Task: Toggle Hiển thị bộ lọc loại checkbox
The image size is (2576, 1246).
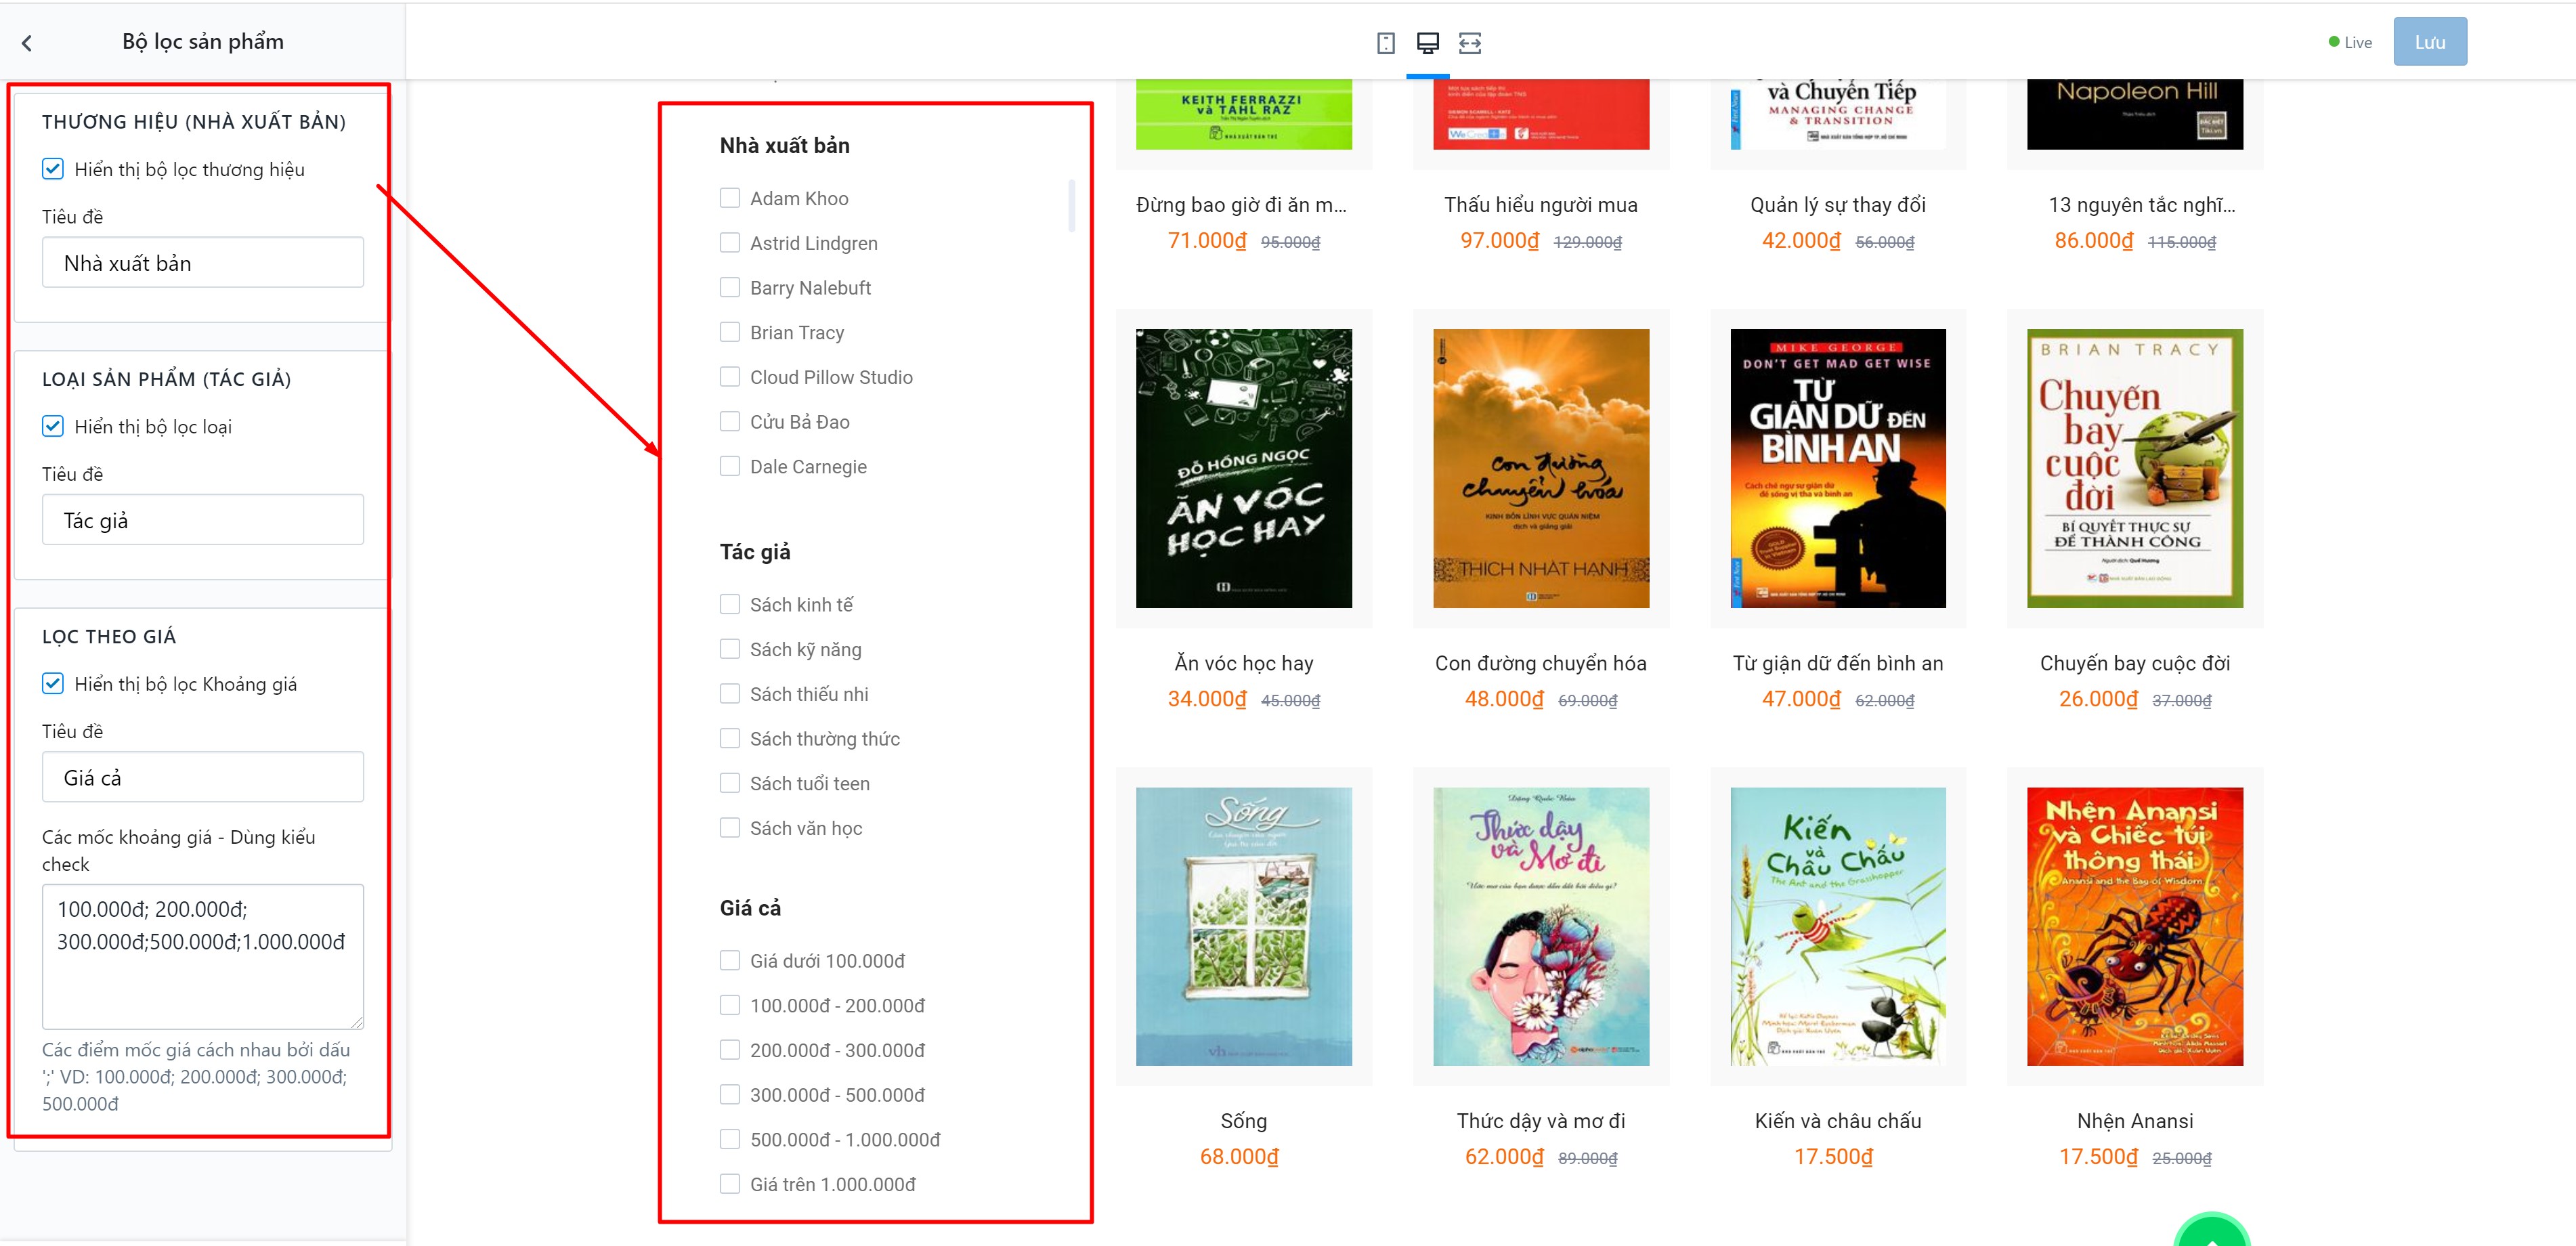Action: click(53, 426)
